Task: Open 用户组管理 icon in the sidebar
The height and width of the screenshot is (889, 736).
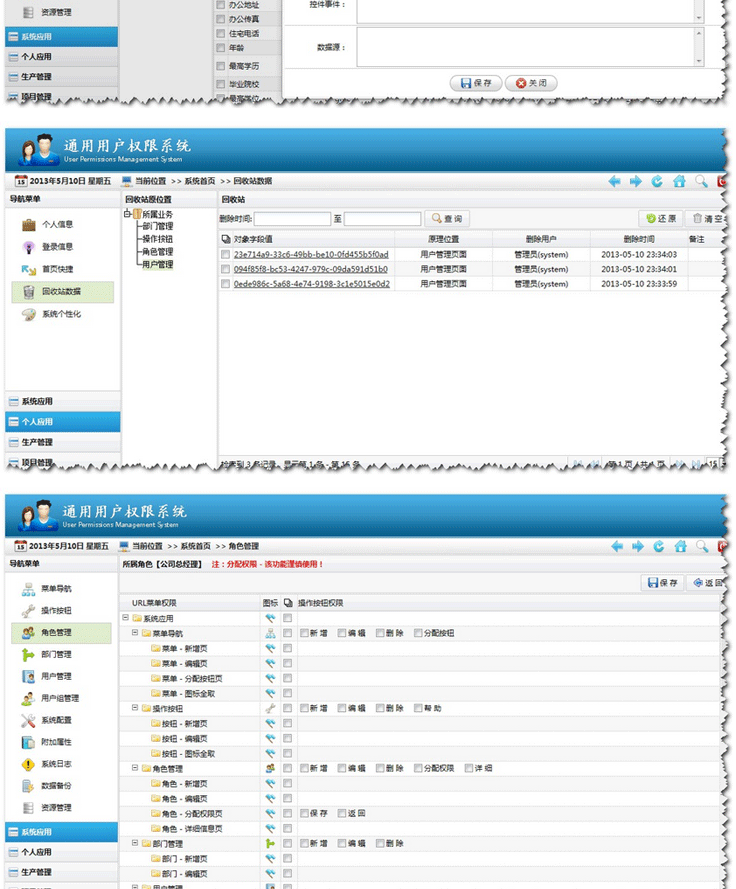Action: point(28,698)
